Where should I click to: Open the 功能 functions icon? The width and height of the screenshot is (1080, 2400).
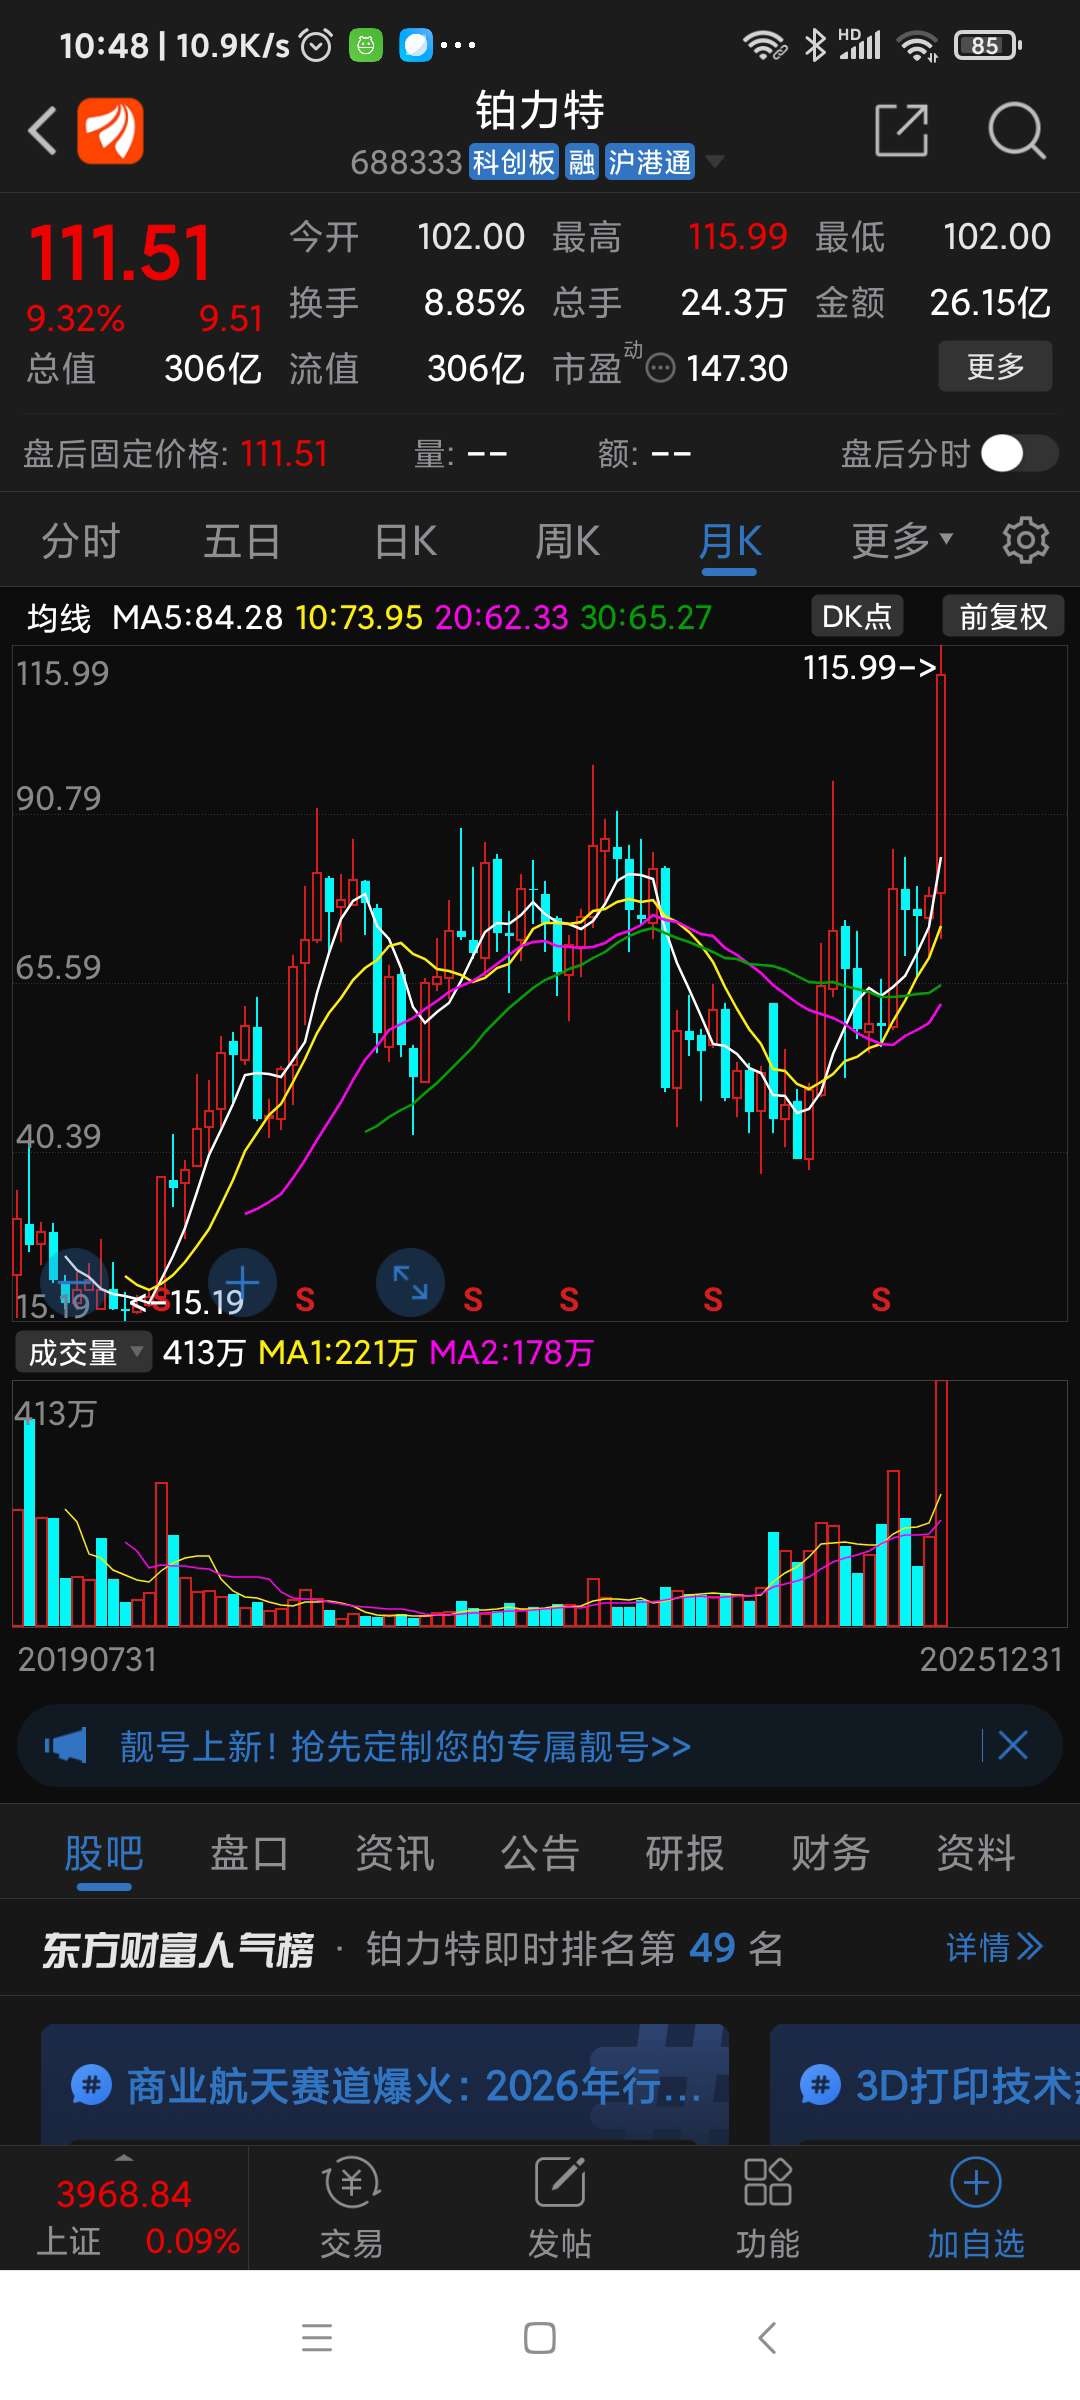(767, 2208)
